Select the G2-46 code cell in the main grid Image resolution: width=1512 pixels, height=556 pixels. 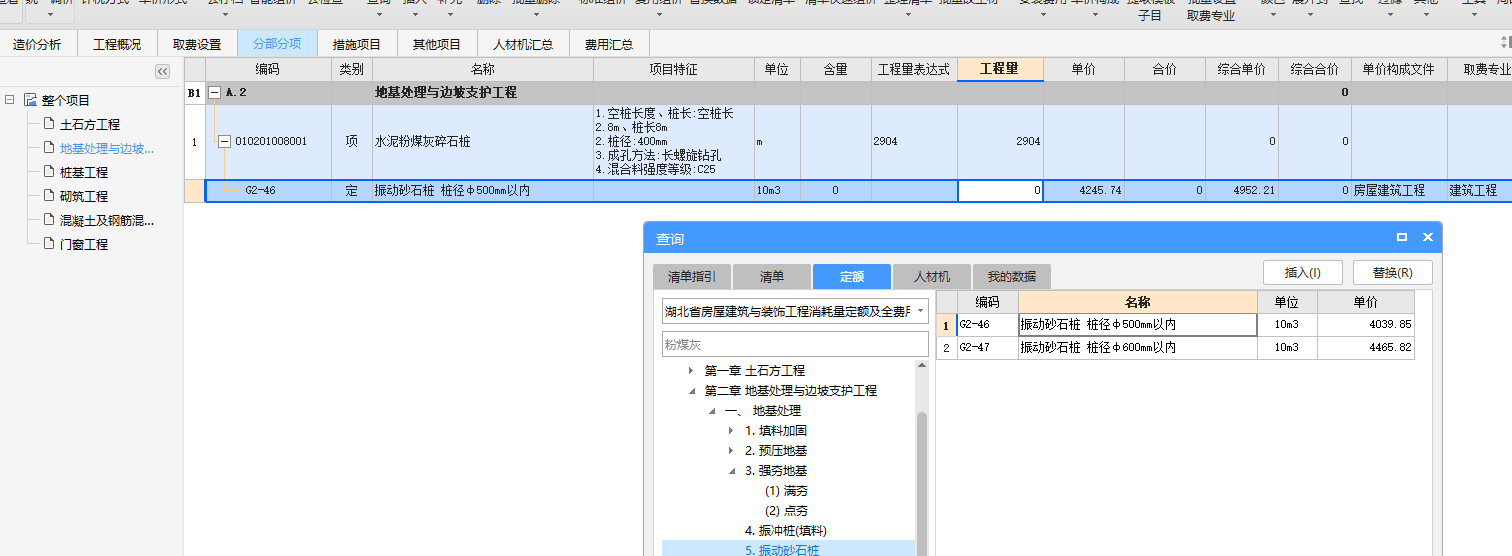point(268,190)
